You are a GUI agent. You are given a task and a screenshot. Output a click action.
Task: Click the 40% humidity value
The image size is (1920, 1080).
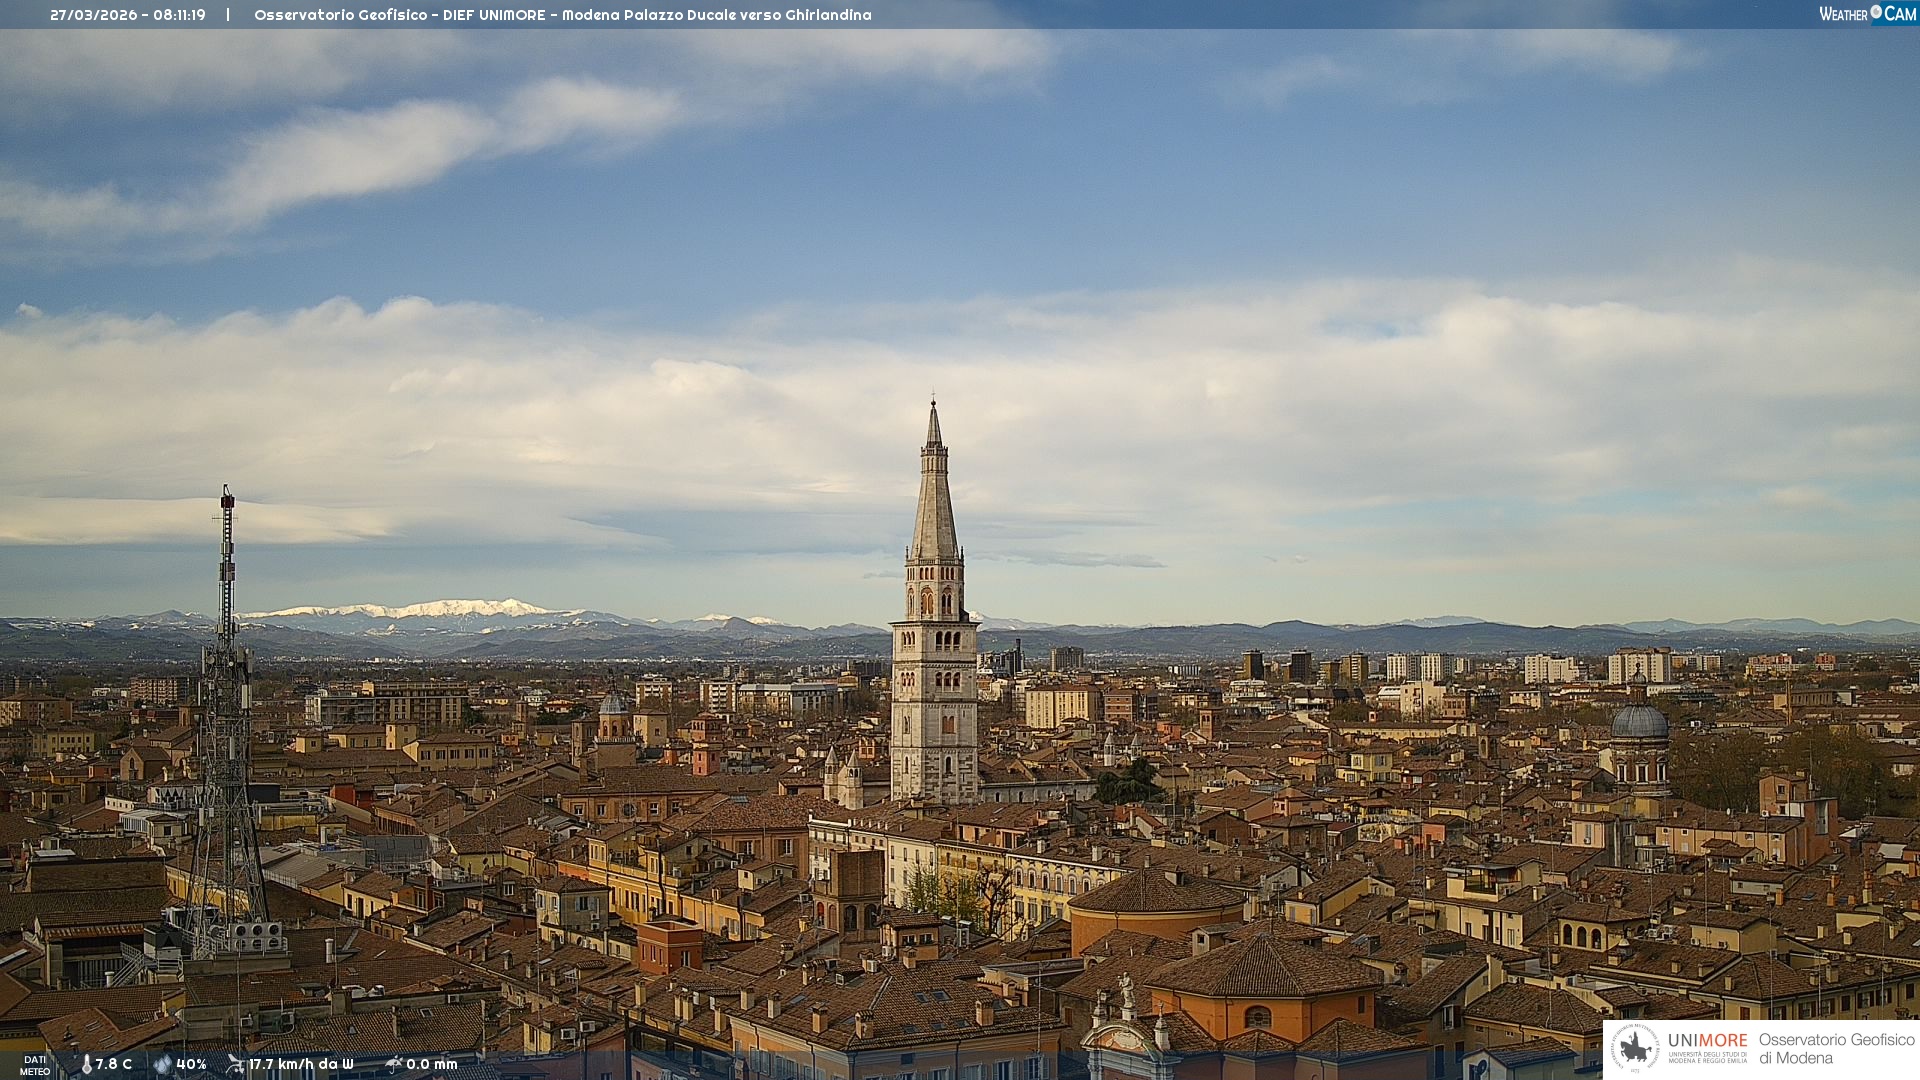191,1064
